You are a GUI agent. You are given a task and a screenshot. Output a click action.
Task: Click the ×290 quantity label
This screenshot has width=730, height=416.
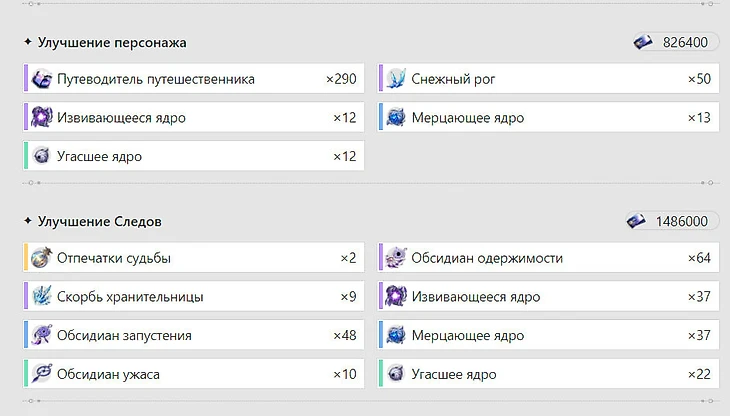tap(340, 79)
